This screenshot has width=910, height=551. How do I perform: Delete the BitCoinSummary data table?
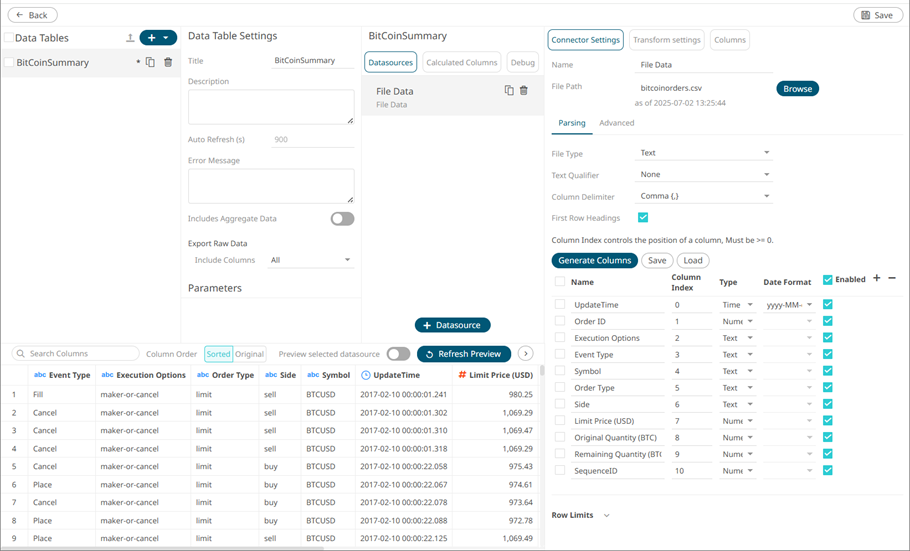click(x=168, y=62)
